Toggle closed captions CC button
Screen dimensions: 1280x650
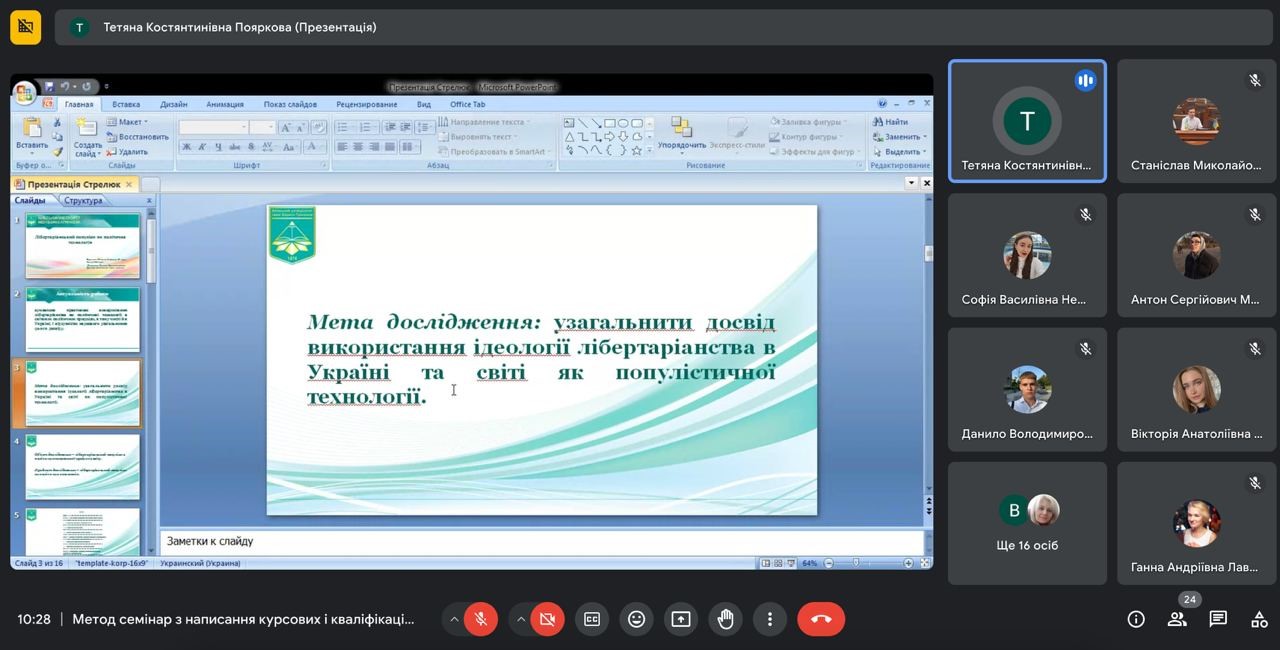point(592,619)
